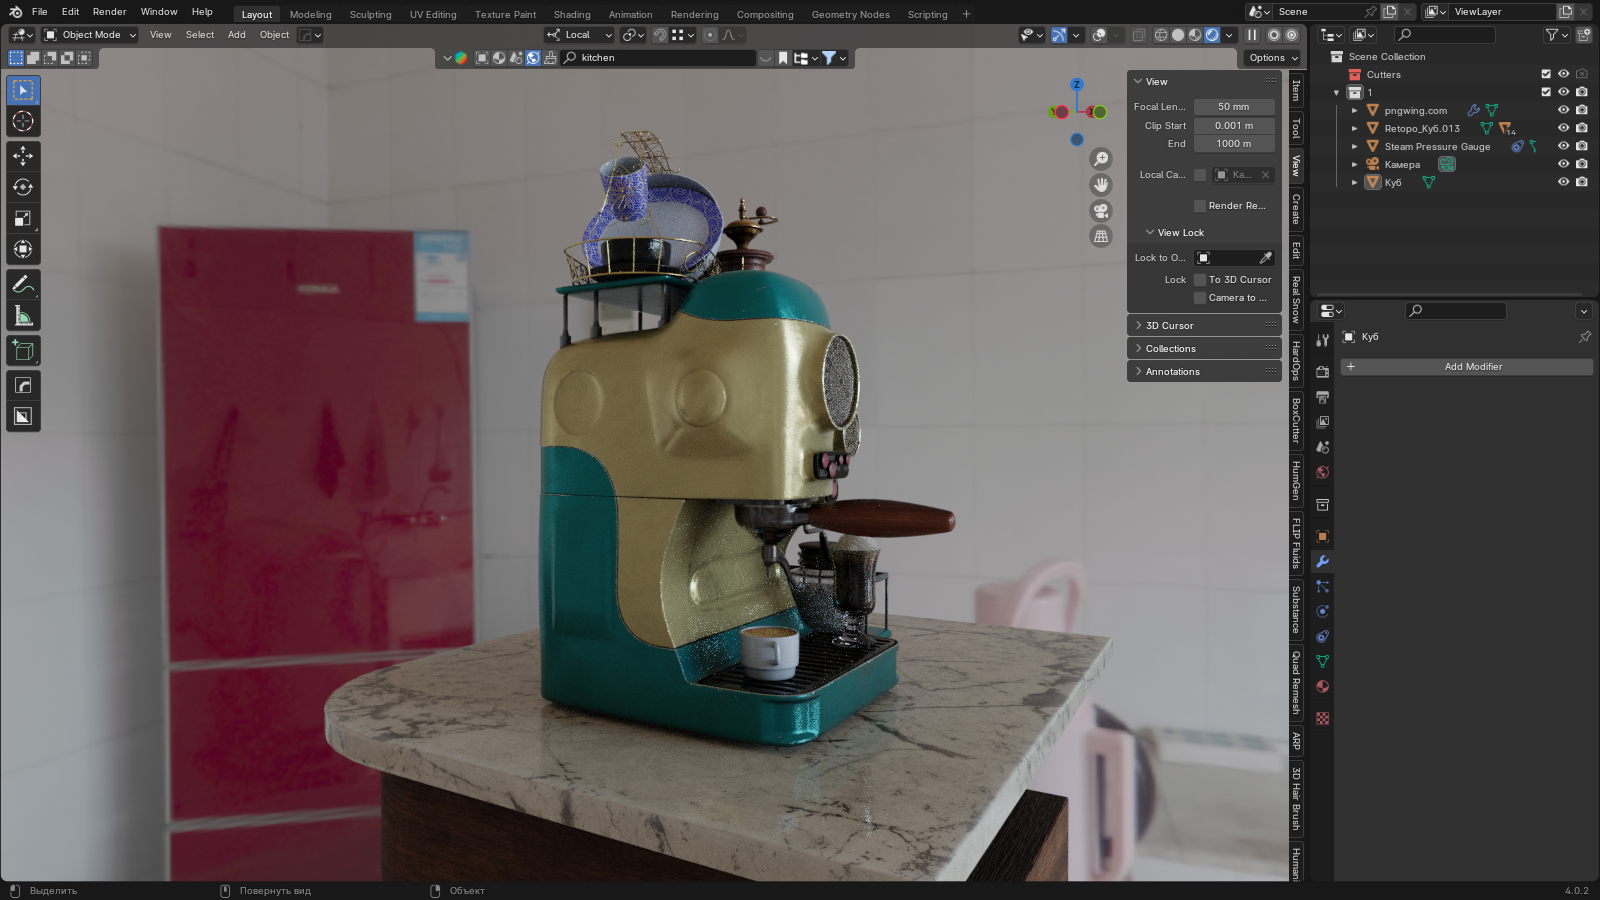Click the zoom magnifier viewport gizmo

1101,159
